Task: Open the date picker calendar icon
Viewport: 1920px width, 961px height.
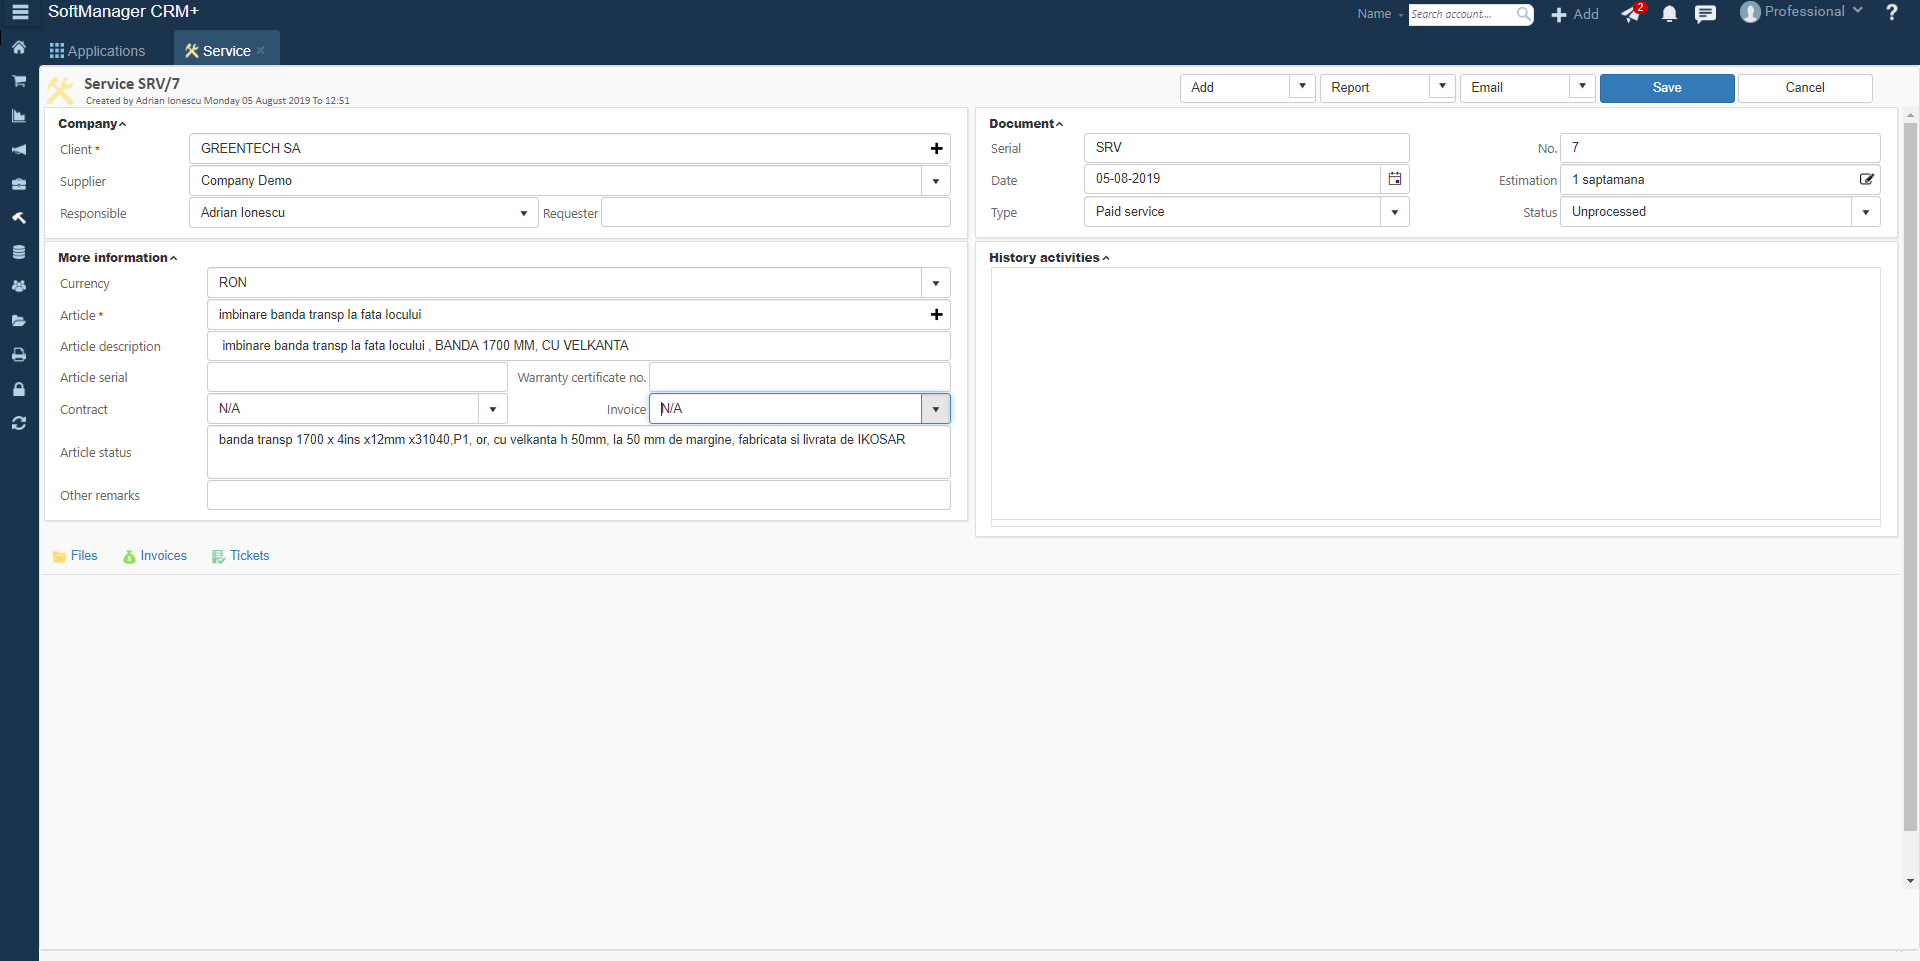Action: pos(1394,179)
